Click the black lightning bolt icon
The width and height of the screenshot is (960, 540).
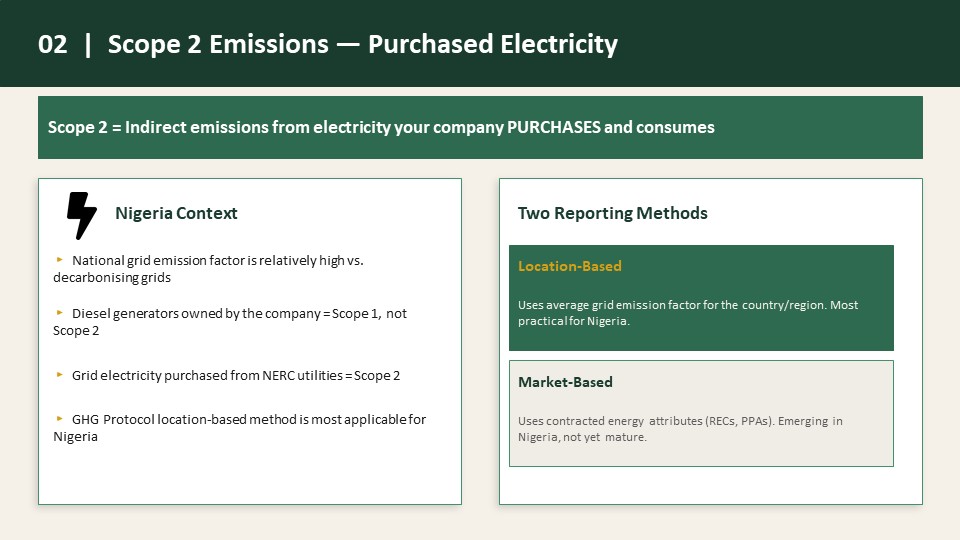point(82,216)
